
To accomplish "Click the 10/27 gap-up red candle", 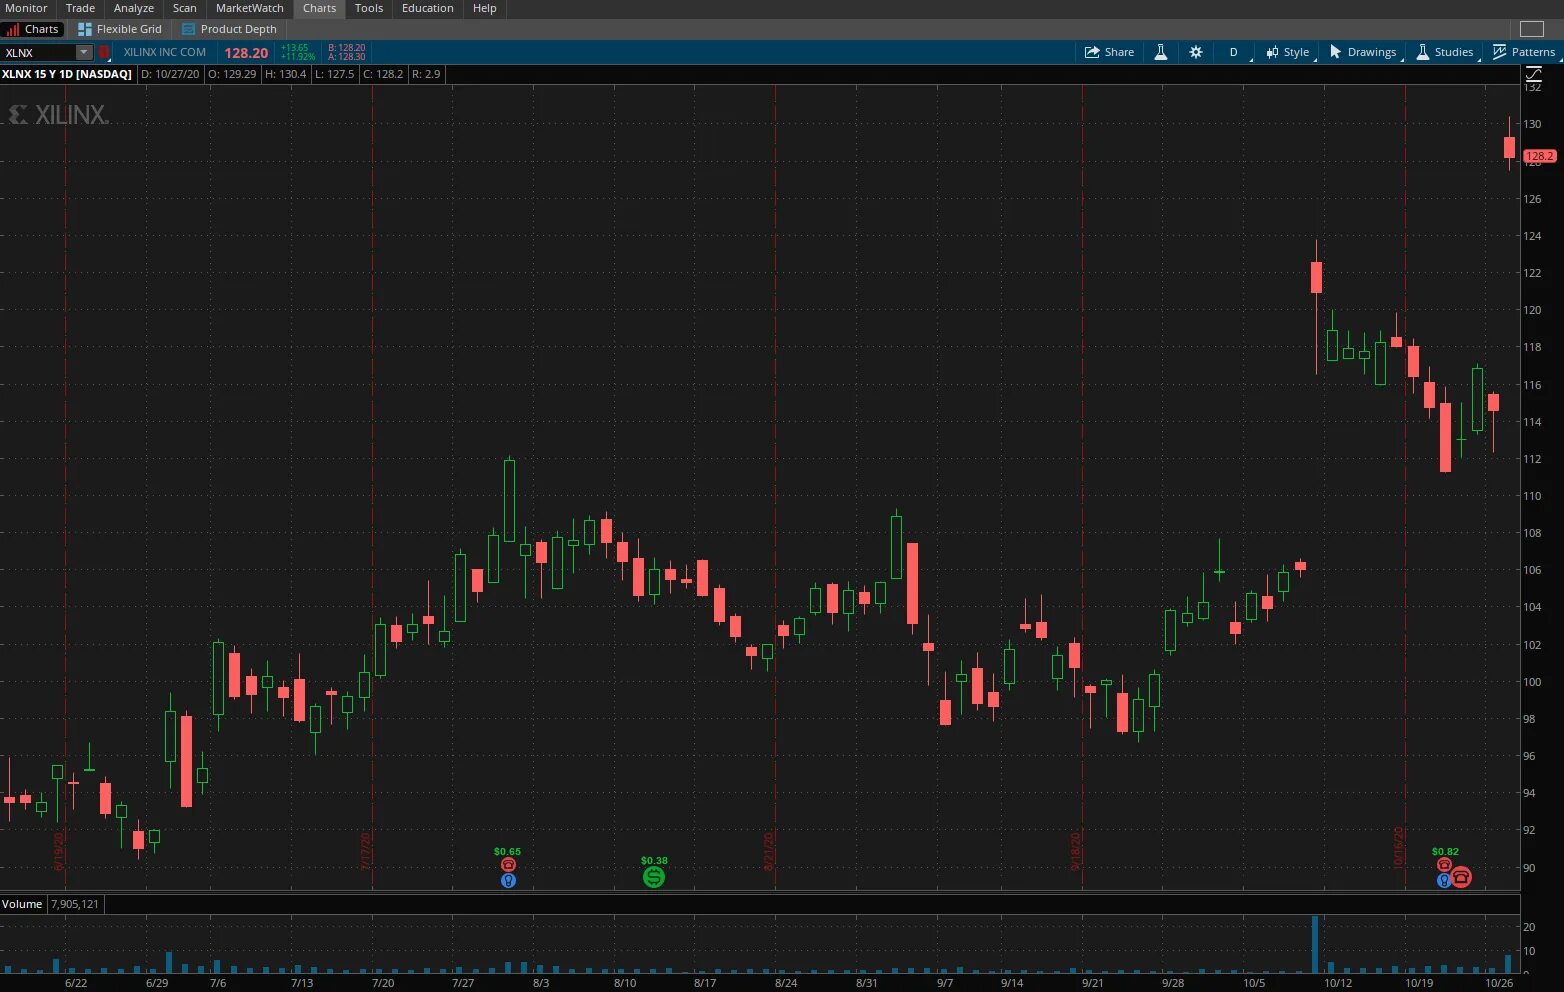I will [x=1510, y=147].
